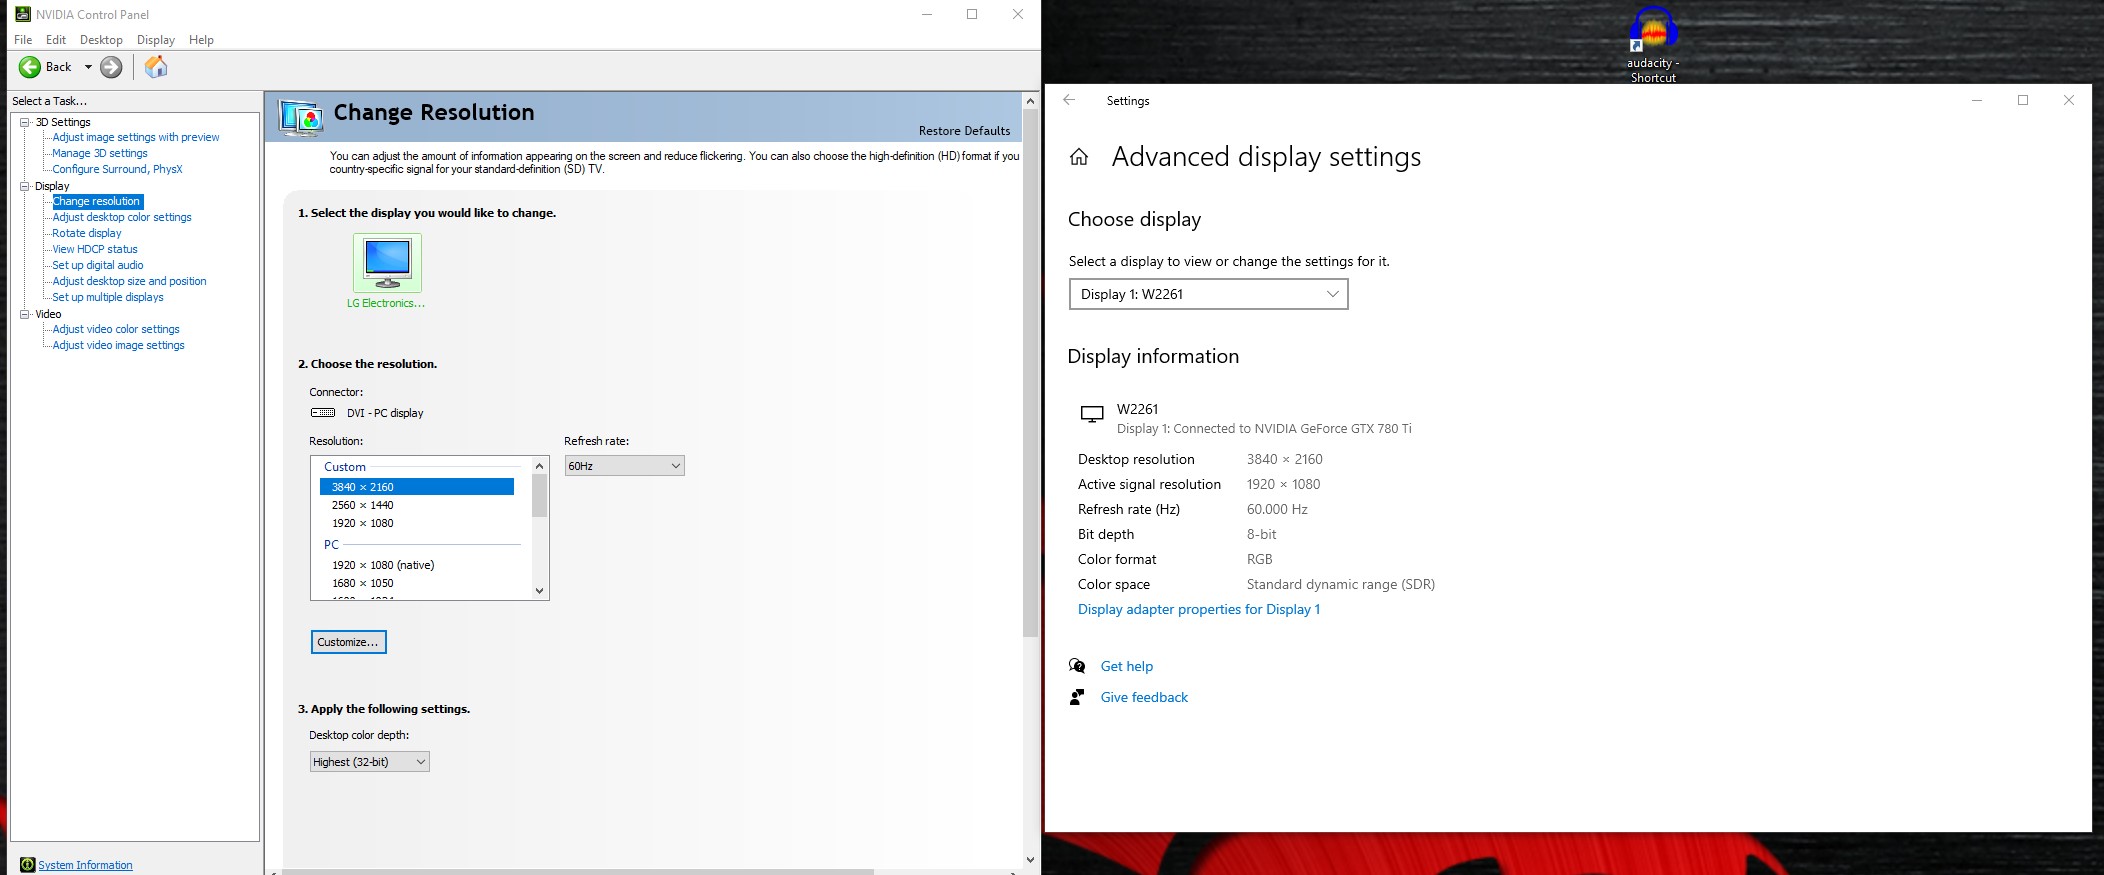Open Adjust desktop size and position
The image size is (2104, 875).
click(x=129, y=281)
